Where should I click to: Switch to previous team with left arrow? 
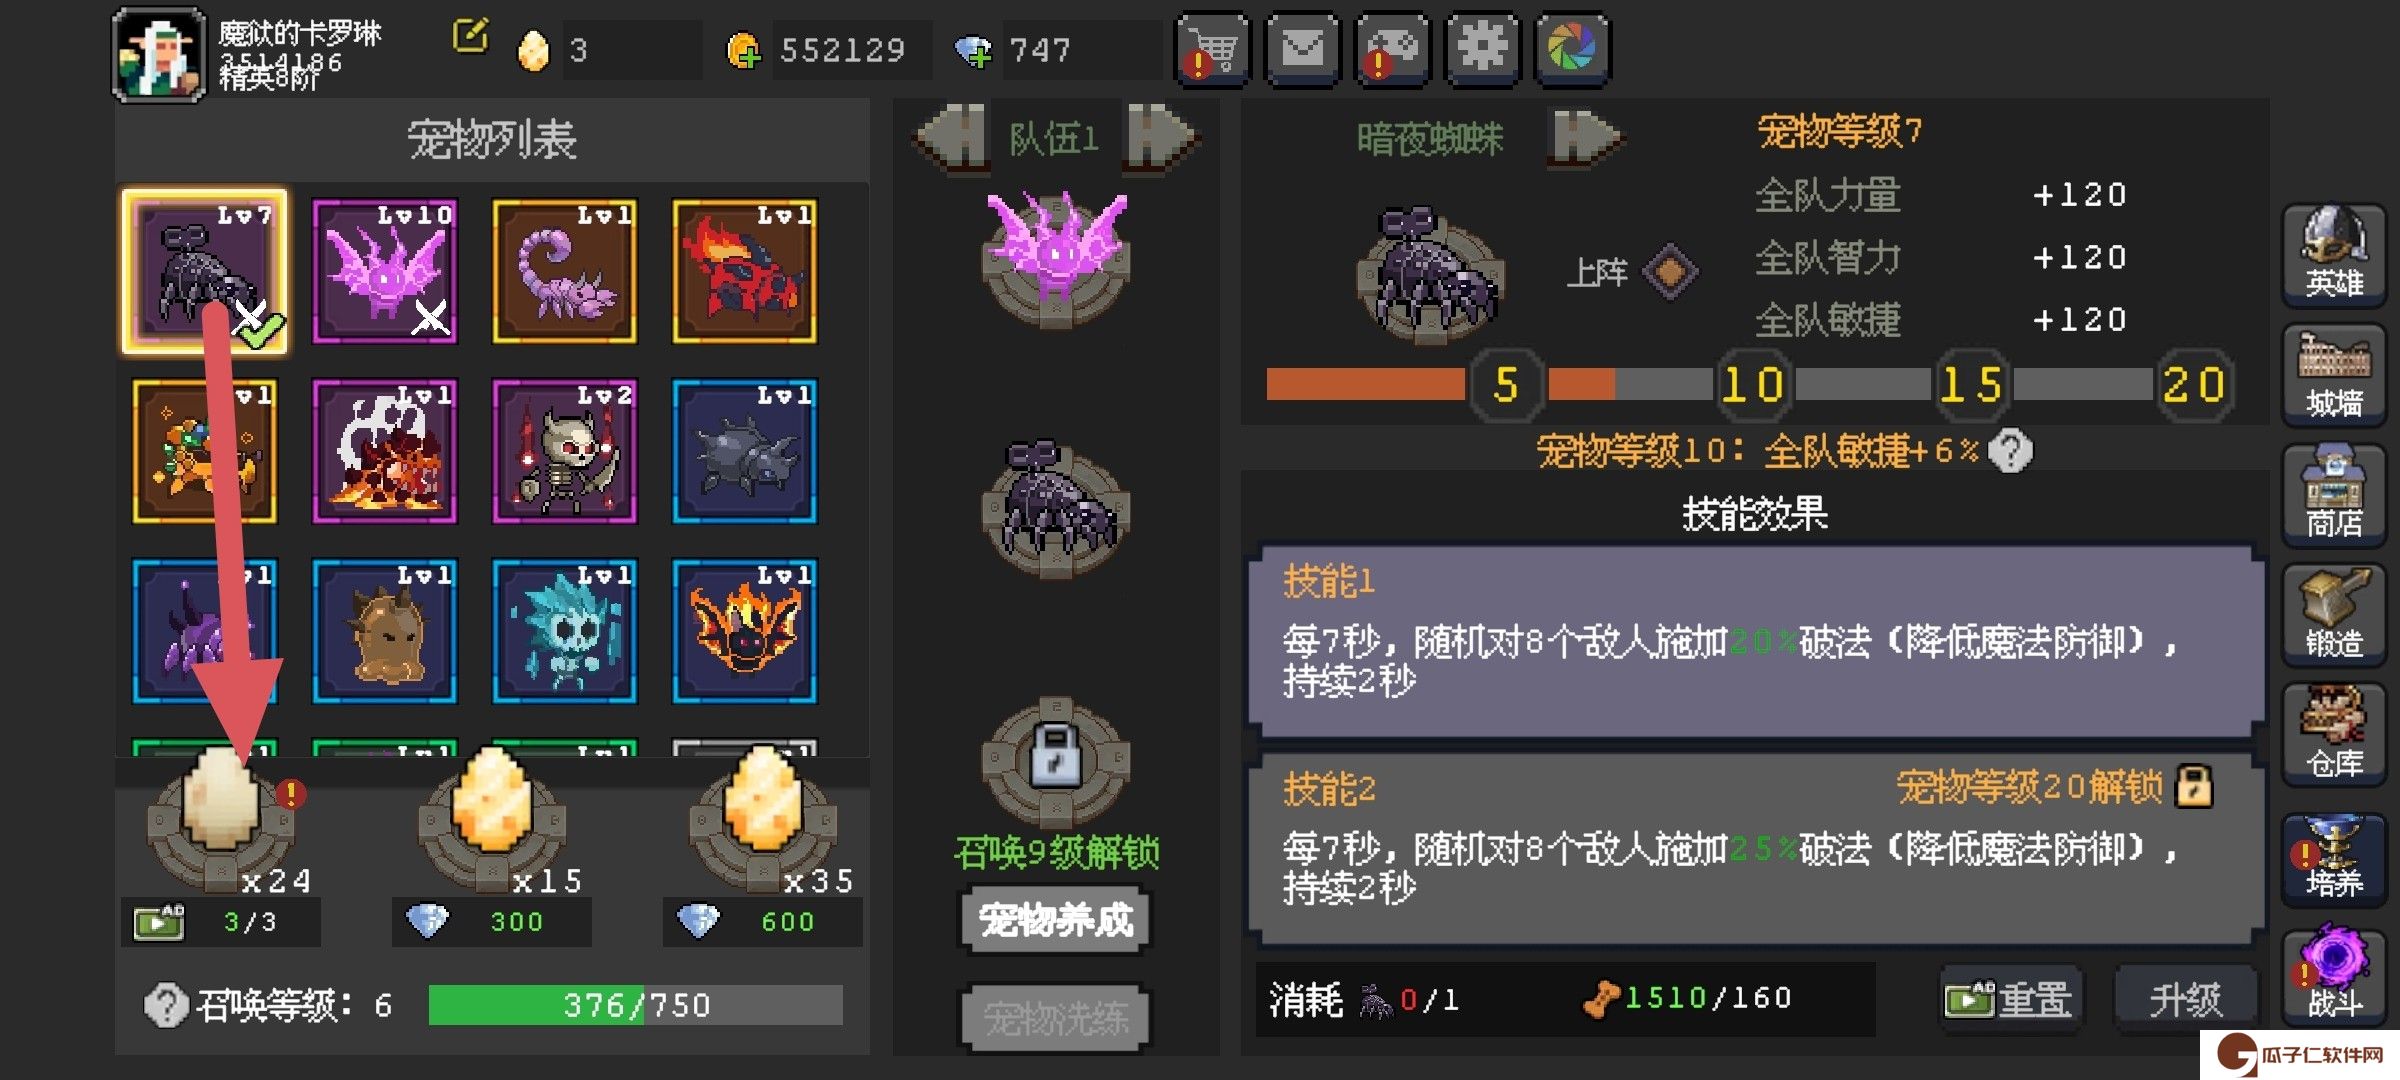coord(952,137)
